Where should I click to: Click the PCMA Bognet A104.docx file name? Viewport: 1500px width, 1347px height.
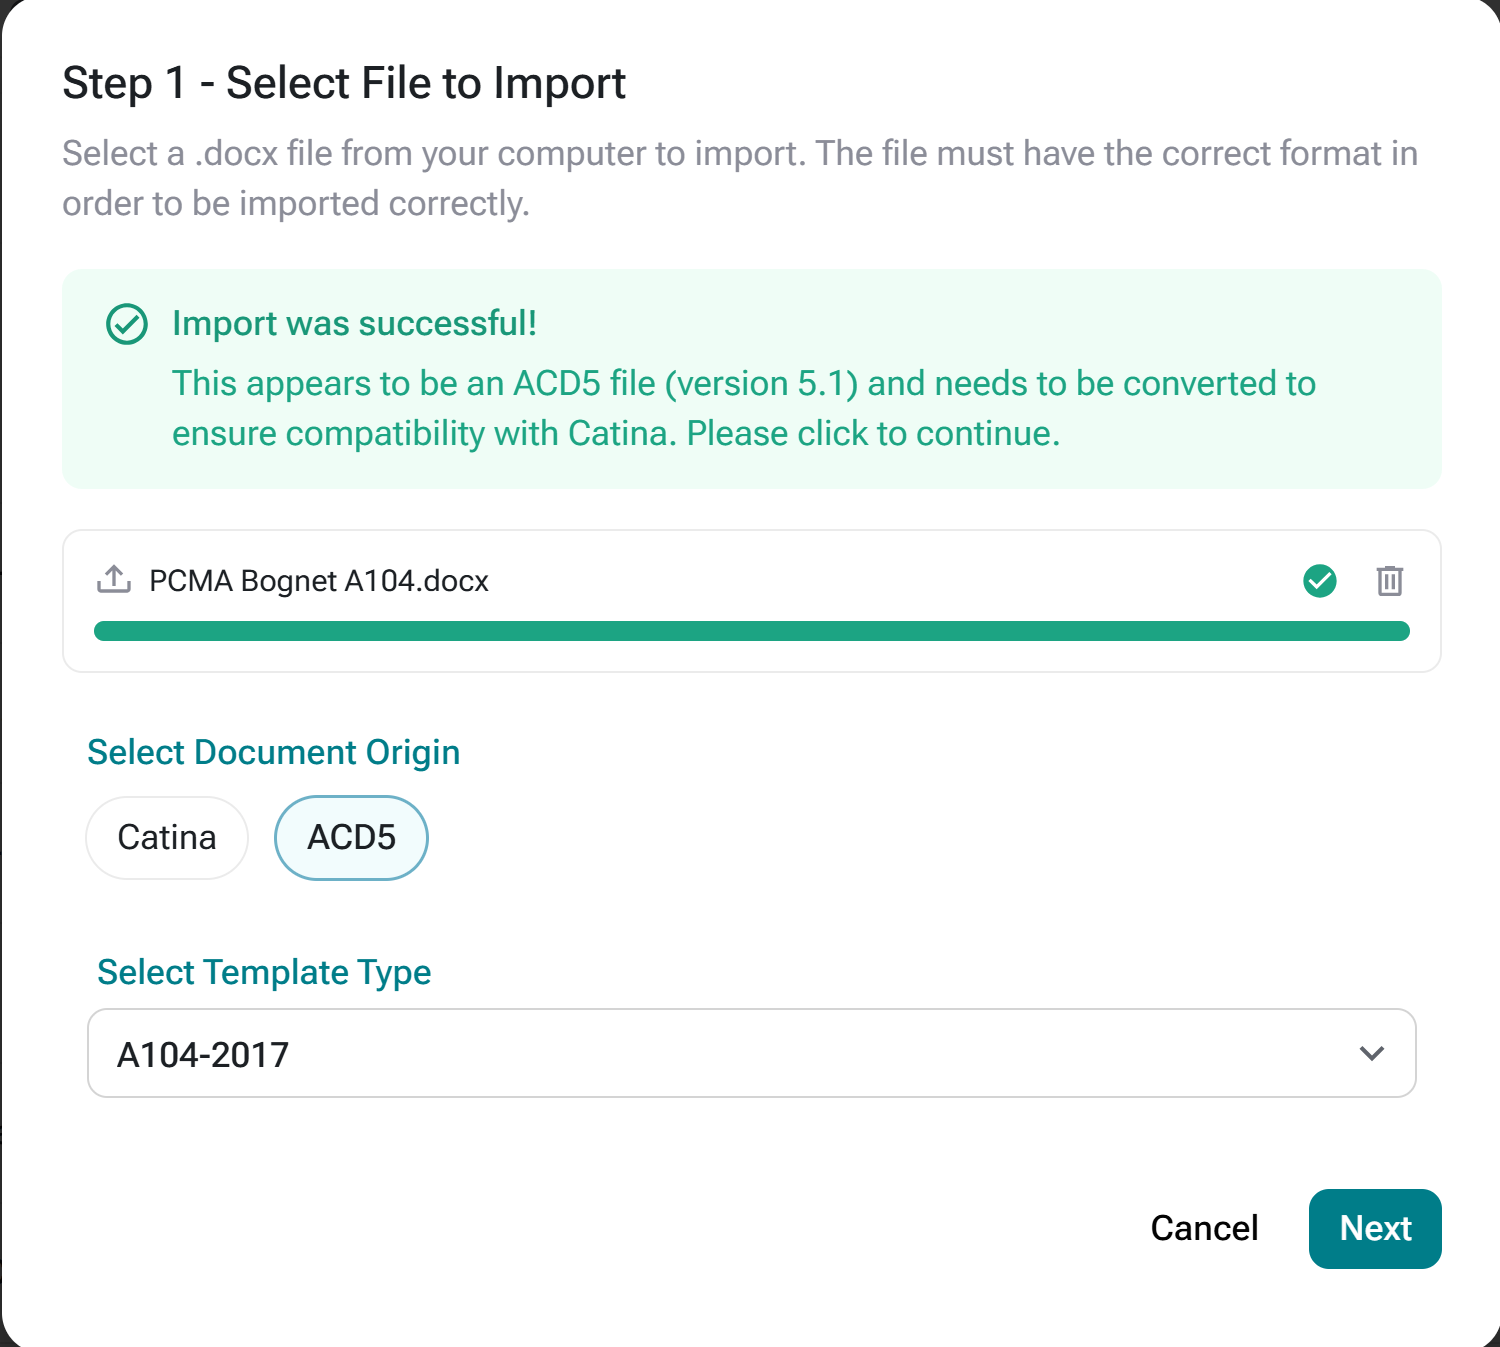(x=318, y=581)
